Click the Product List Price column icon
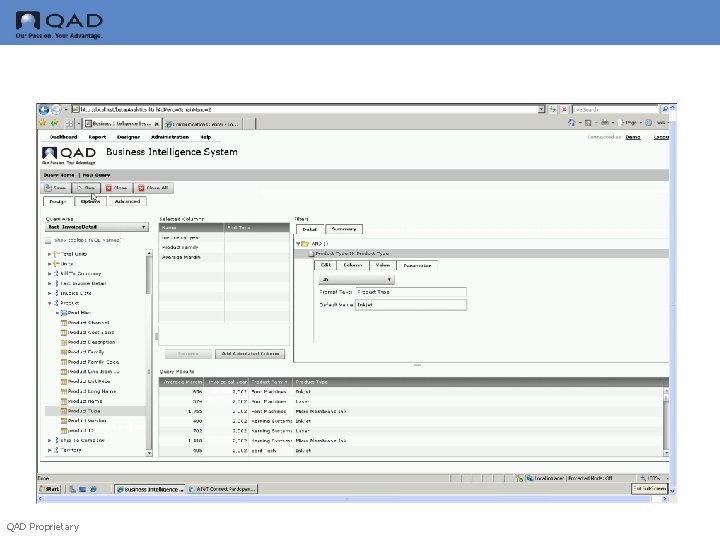Screen dimensions: 720x540 [x=64, y=381]
